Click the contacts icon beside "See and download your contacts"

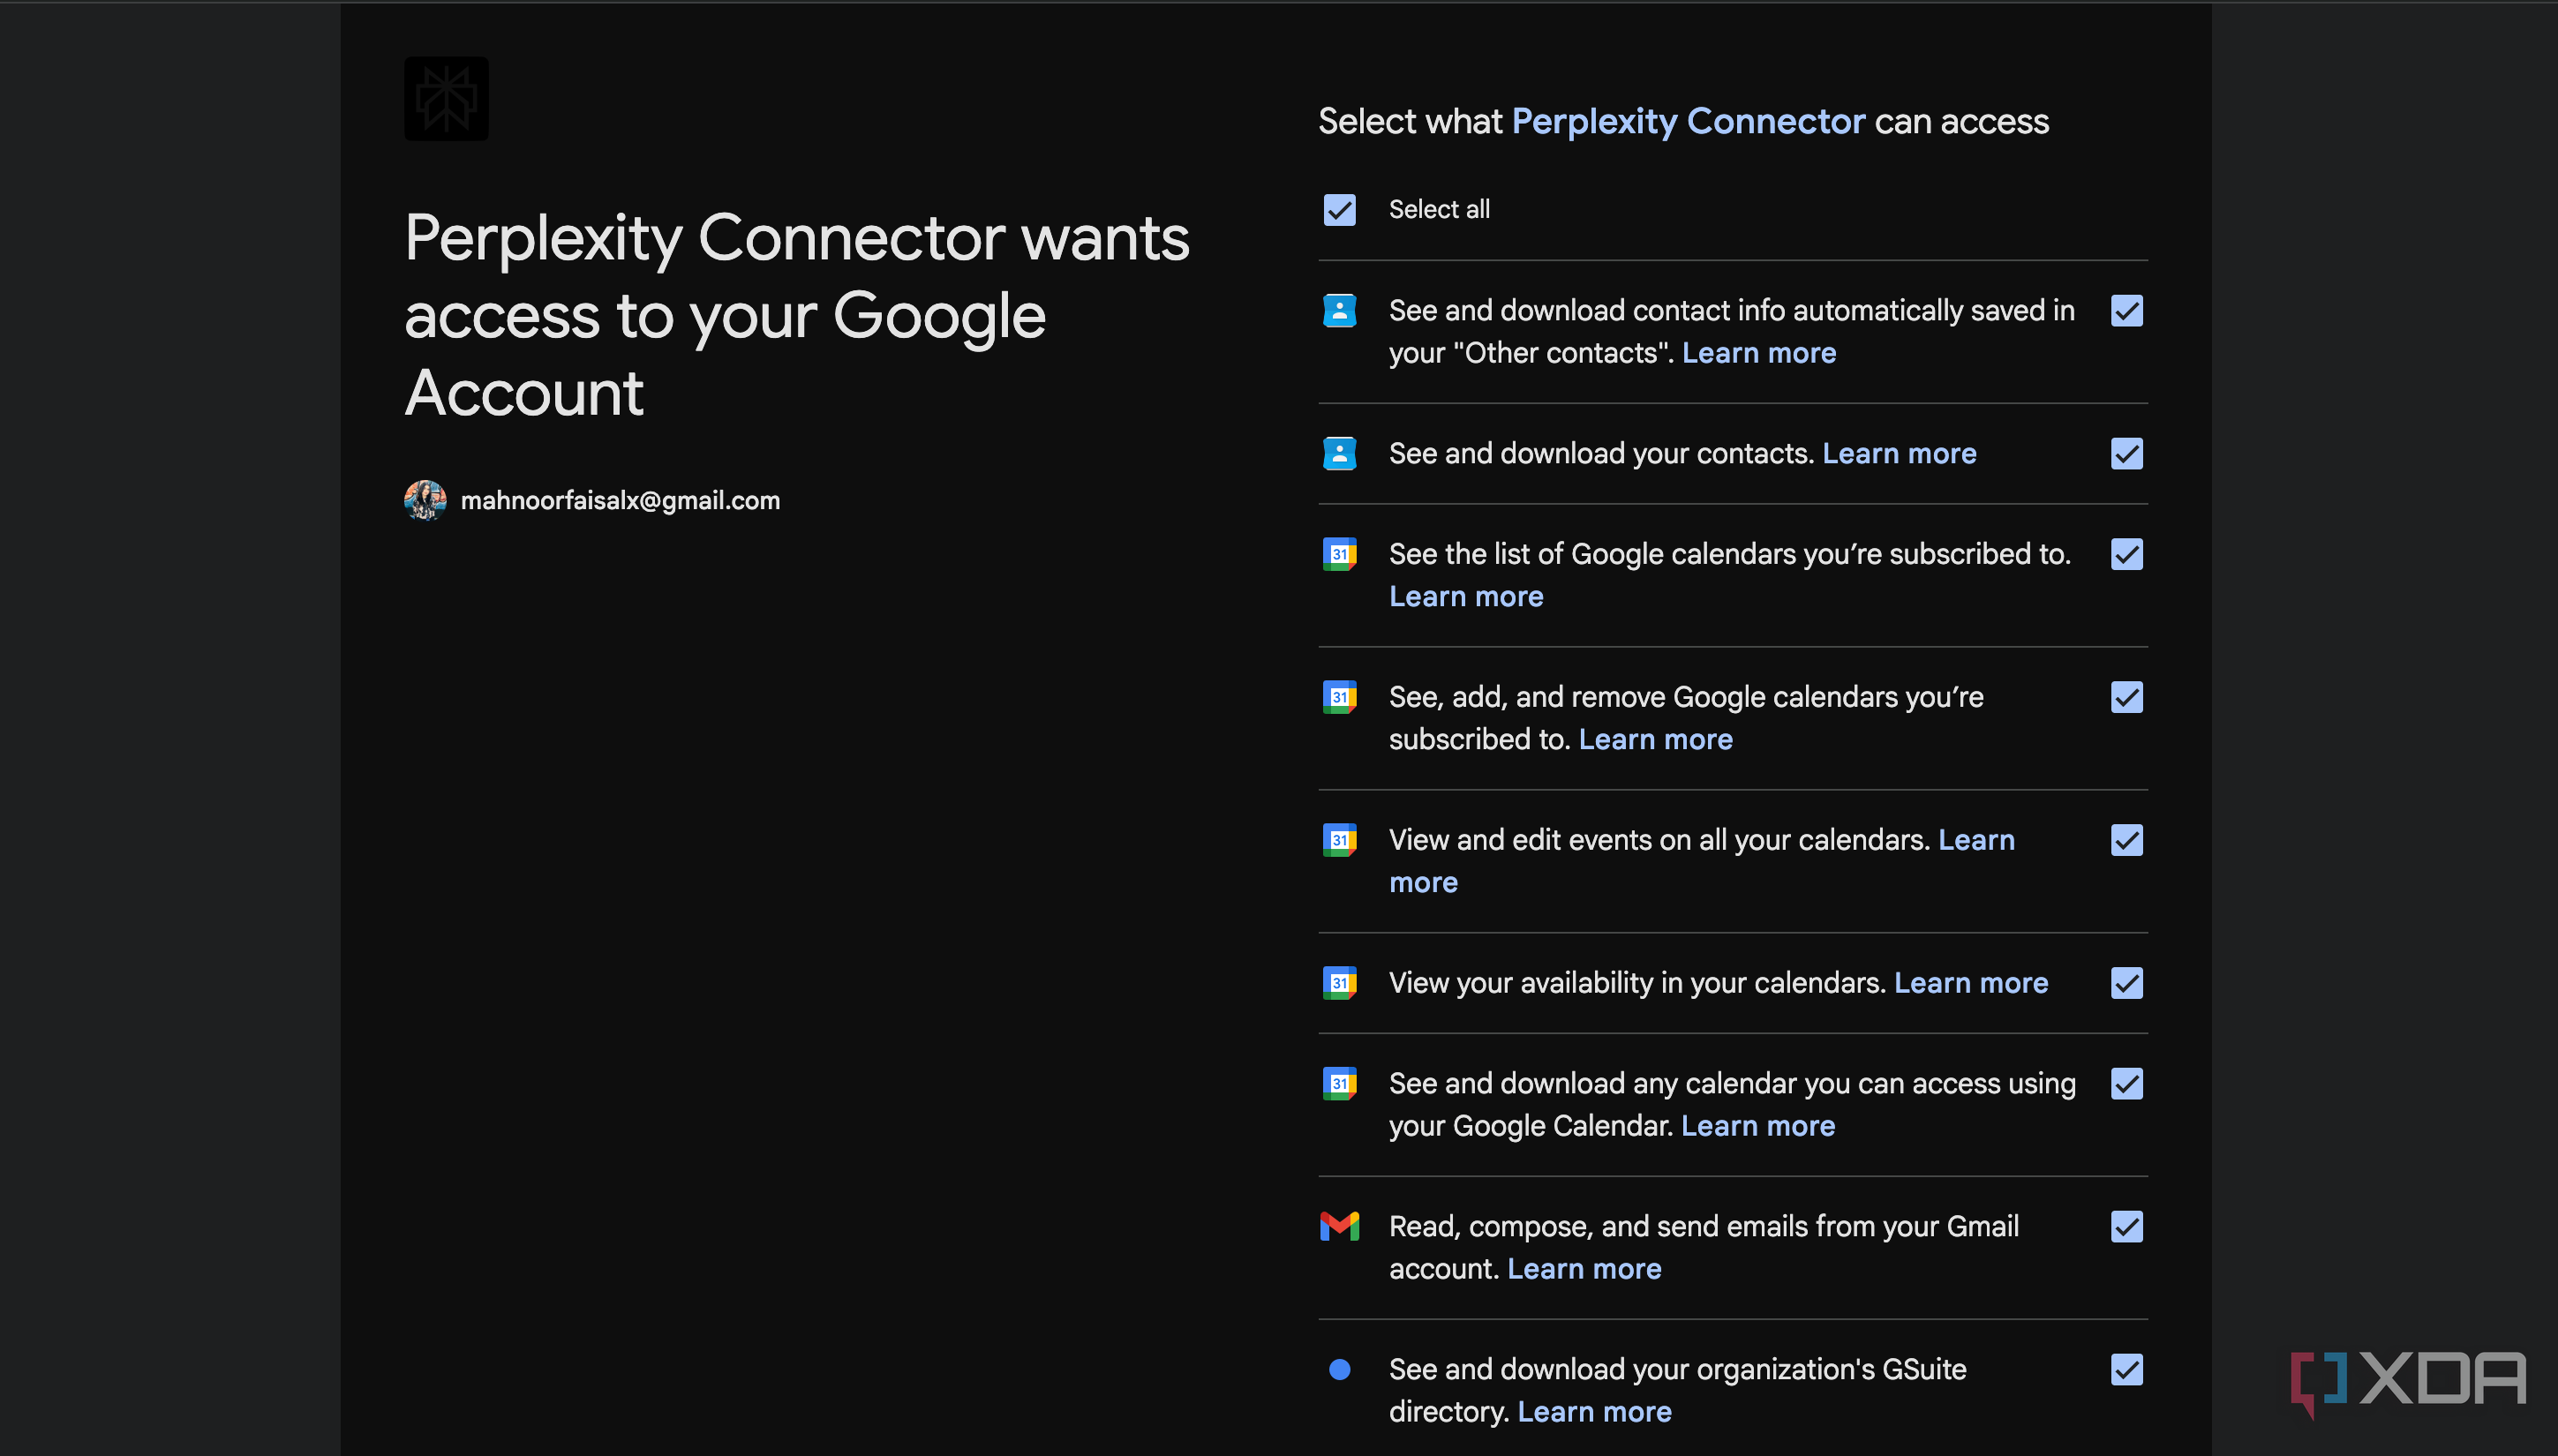(x=1339, y=454)
